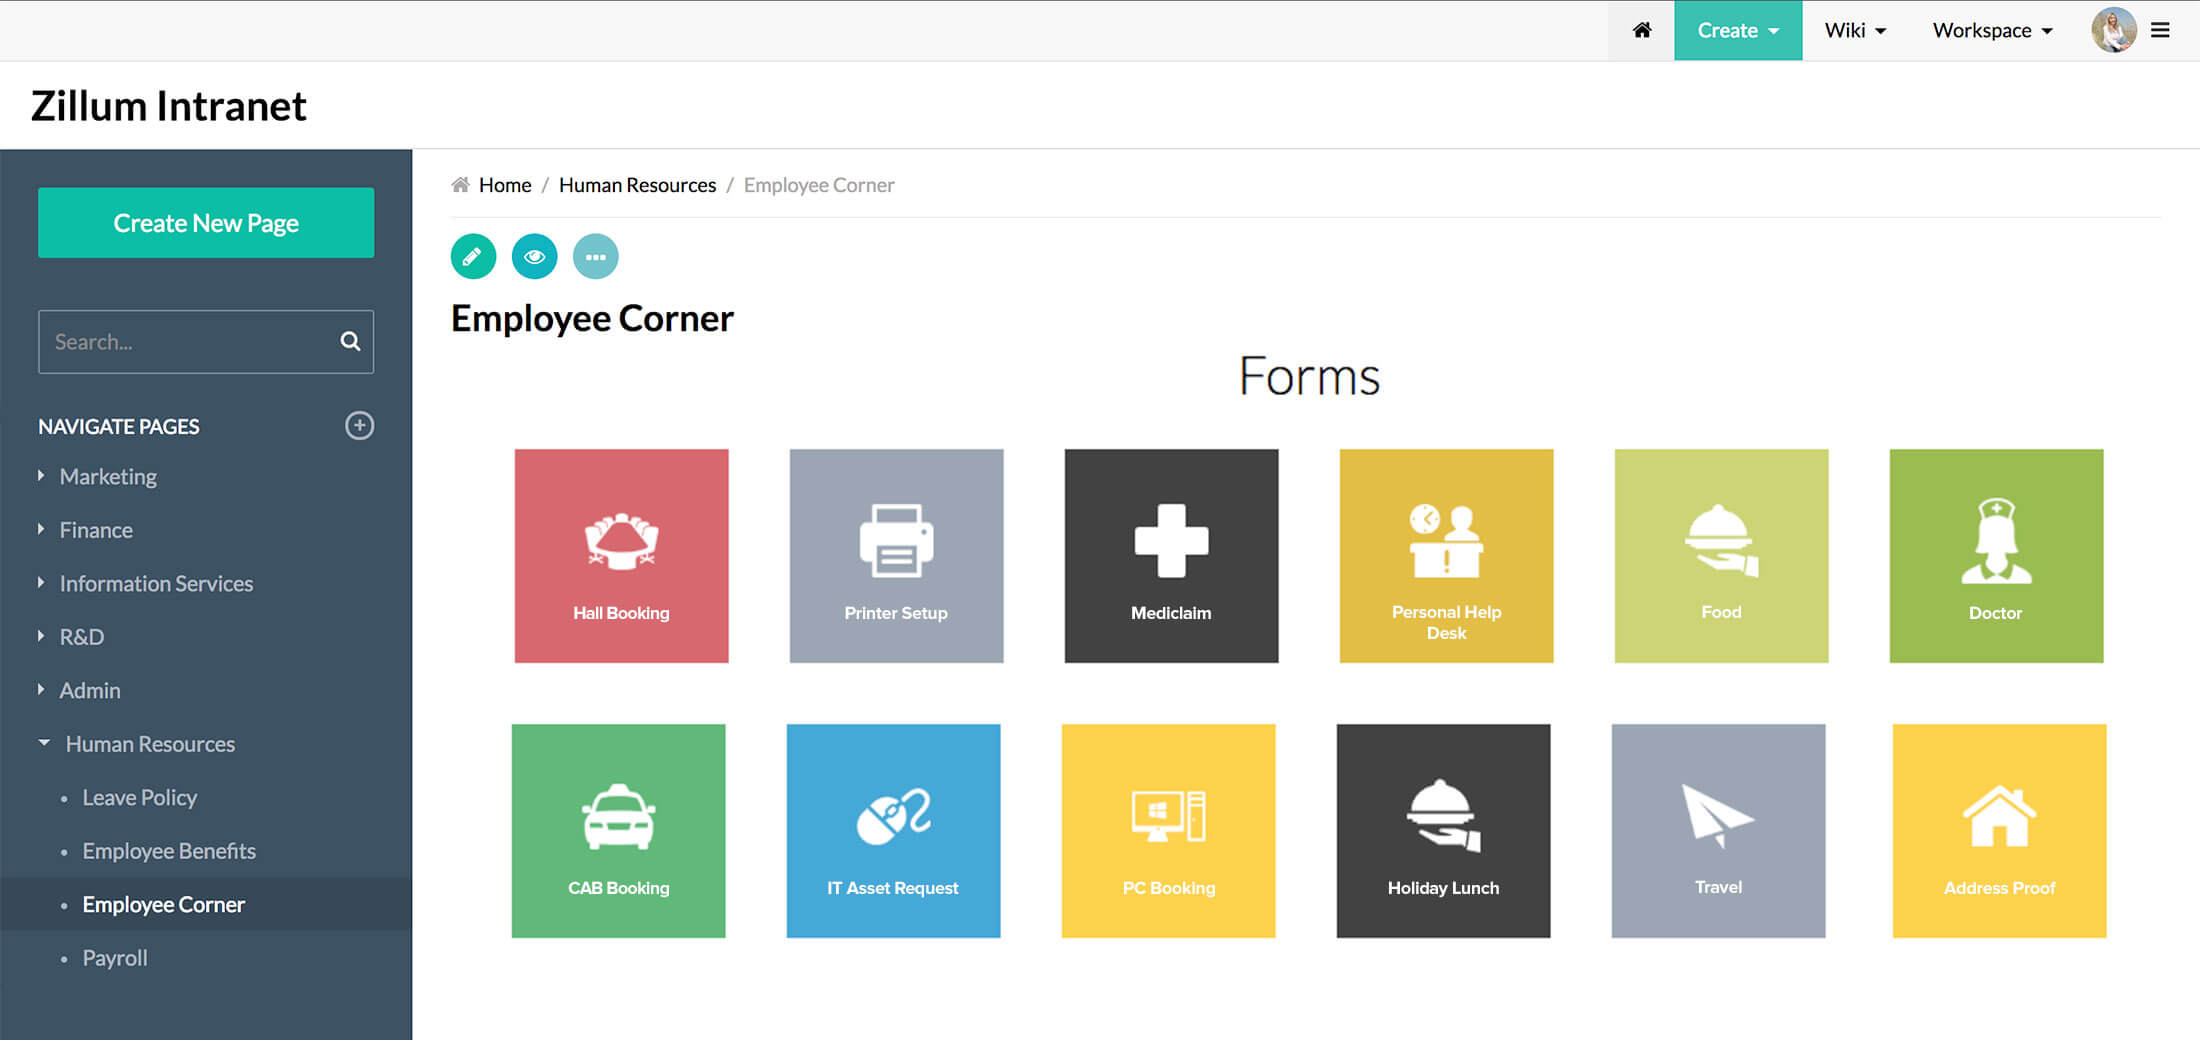Click the Human Resources breadcrumb link
Image resolution: width=2200 pixels, height=1040 pixels.
637,185
